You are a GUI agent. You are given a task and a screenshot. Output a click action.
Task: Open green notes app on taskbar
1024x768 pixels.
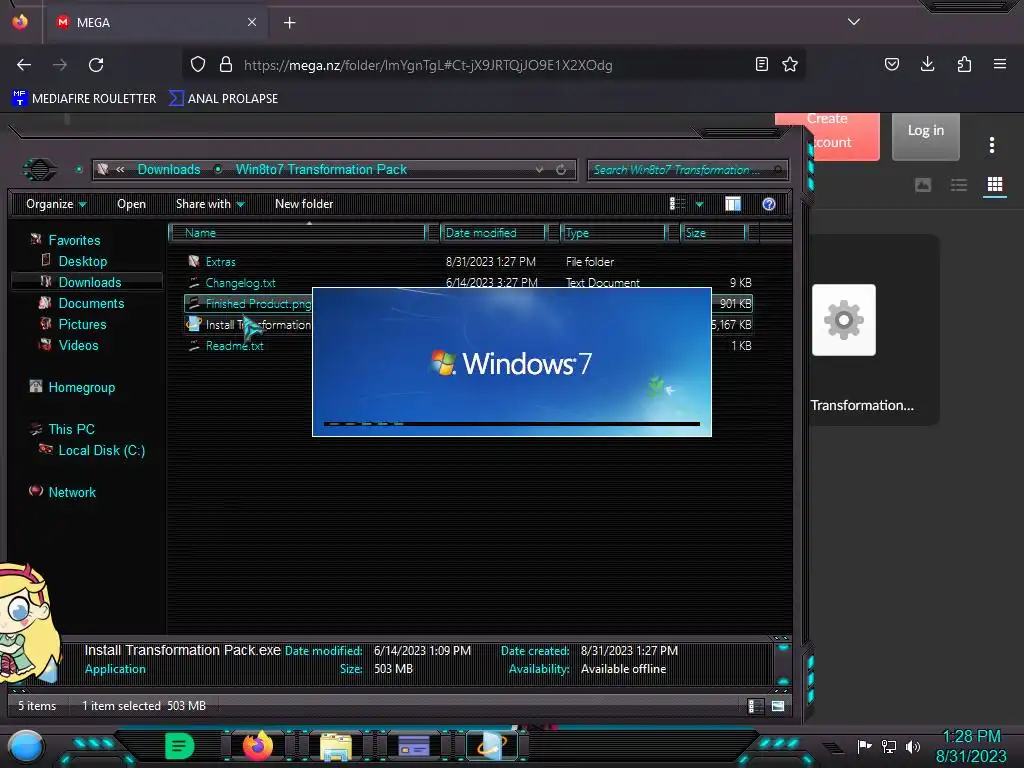click(x=180, y=746)
